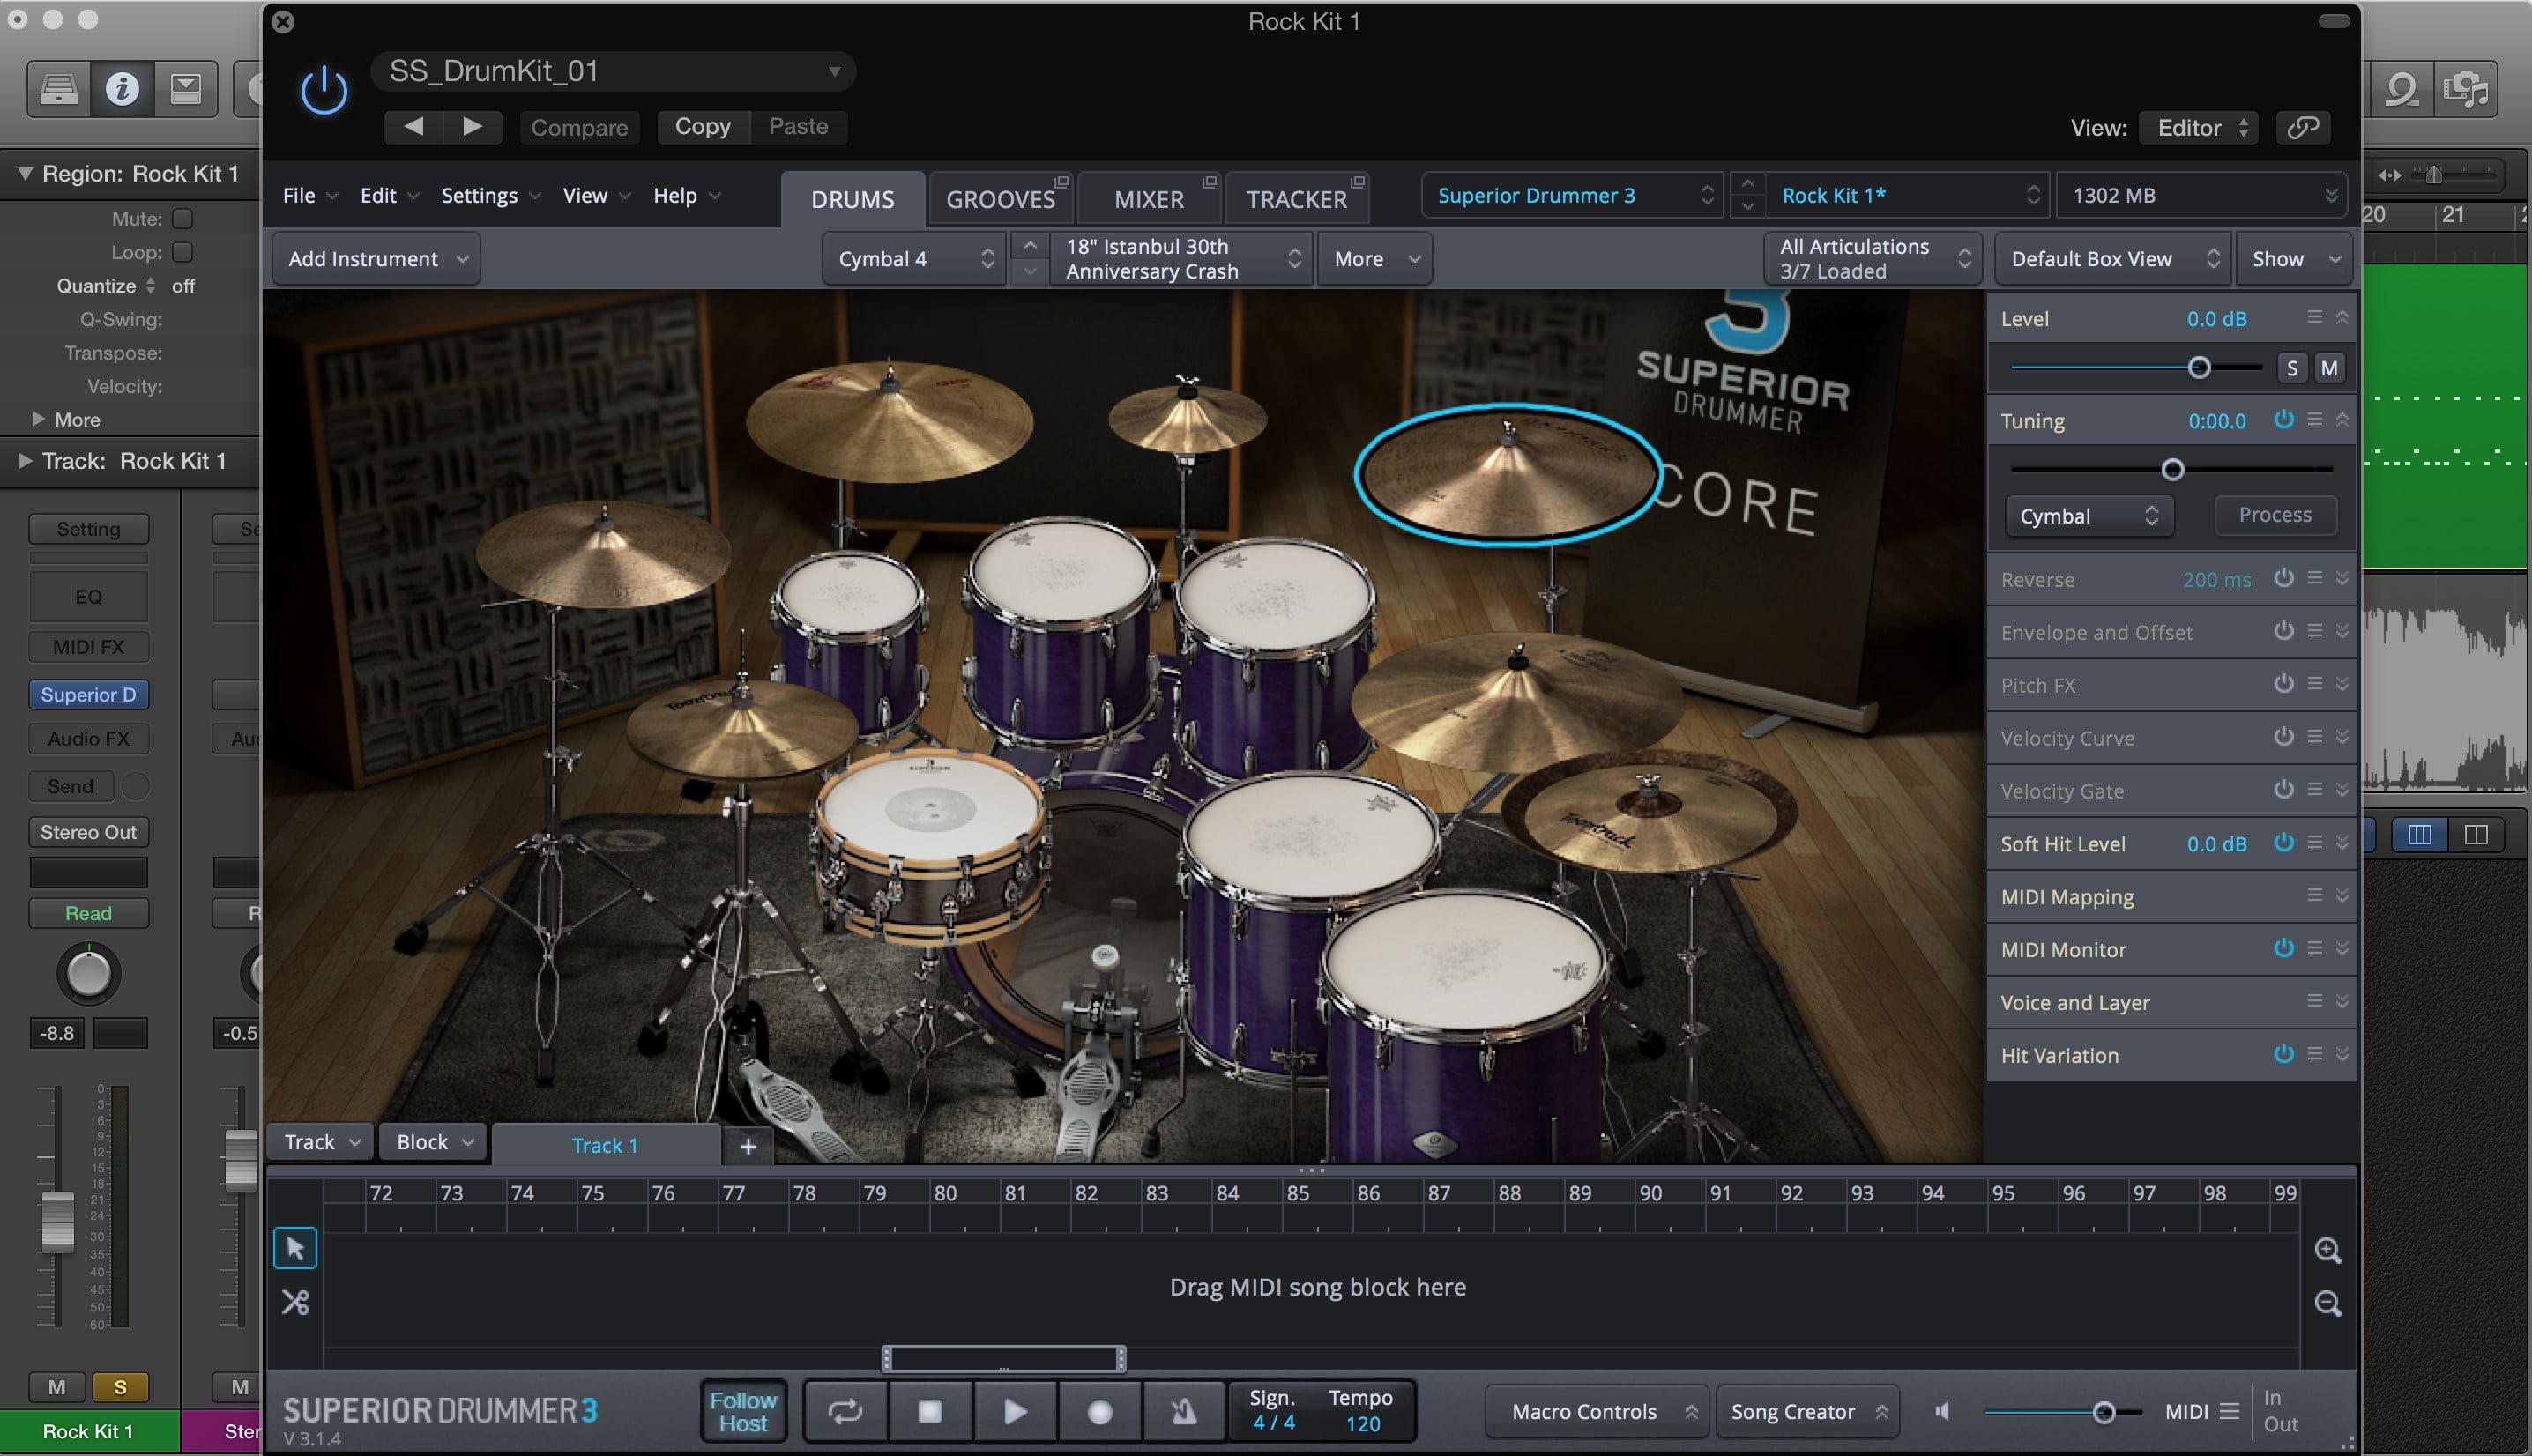
Task: Zoom out the song track timeline
Action: [2328, 1303]
